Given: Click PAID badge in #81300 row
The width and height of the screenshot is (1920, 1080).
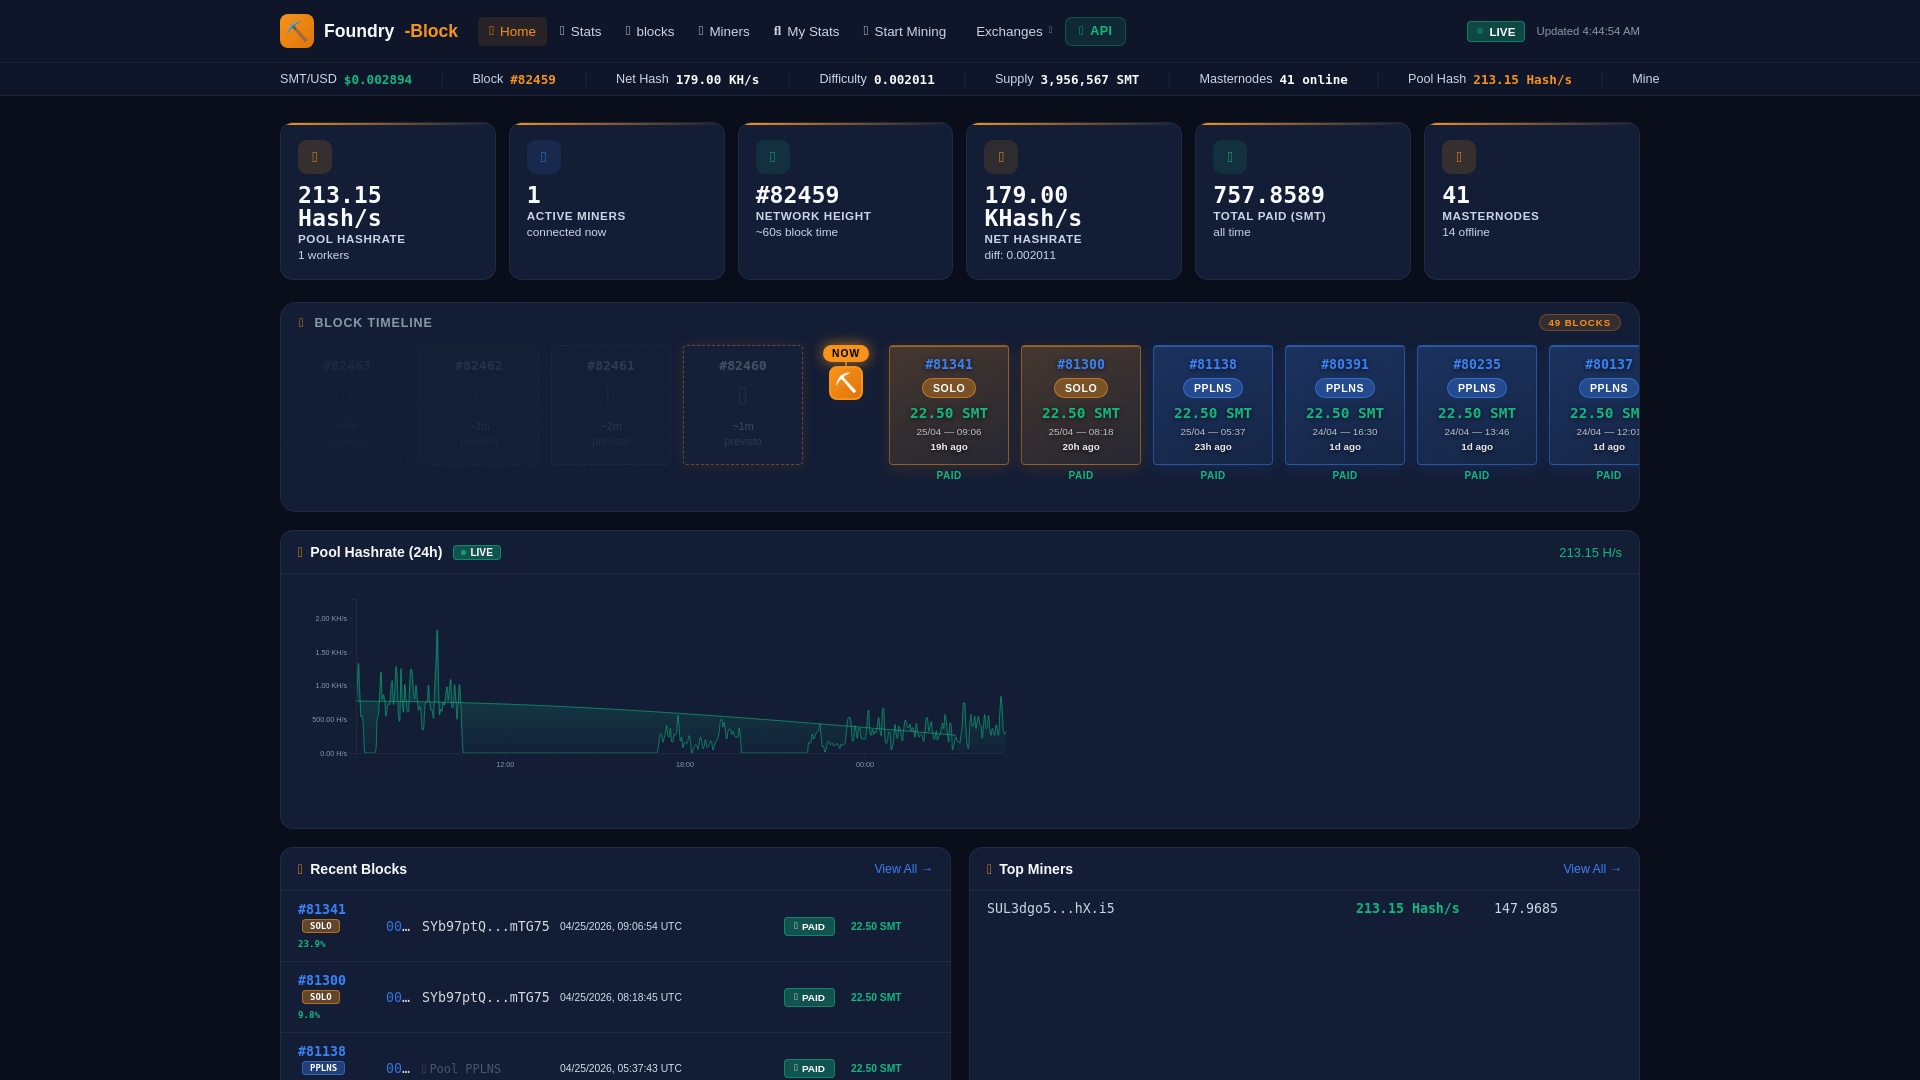Looking at the screenshot, I should click(x=809, y=997).
